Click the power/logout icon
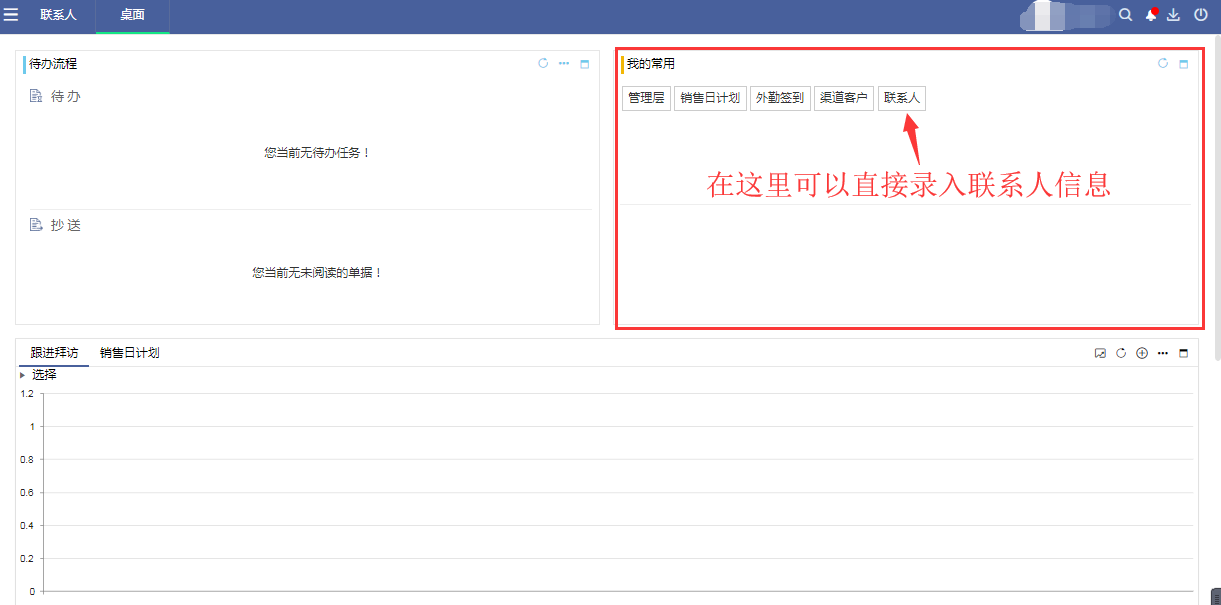Image resolution: width=1221 pixels, height=605 pixels. (x=1200, y=15)
